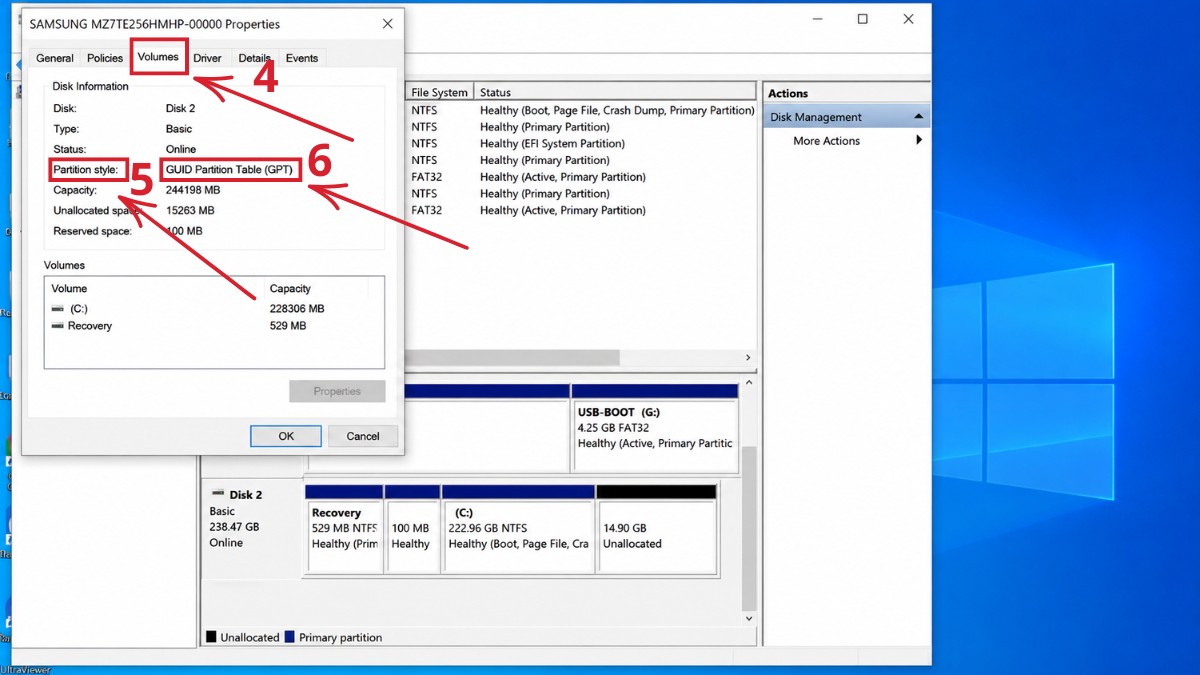
Task: Click the Disk Management heading in the Actions pane
Action: click(x=816, y=117)
